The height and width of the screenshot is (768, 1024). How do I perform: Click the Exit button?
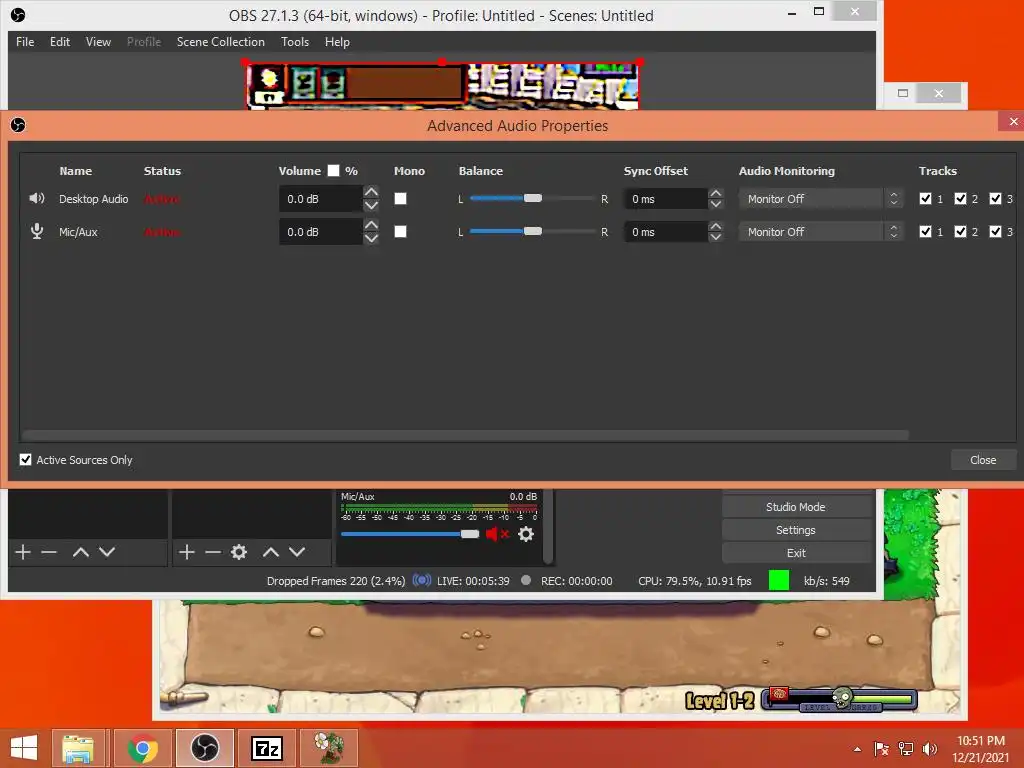(795, 552)
